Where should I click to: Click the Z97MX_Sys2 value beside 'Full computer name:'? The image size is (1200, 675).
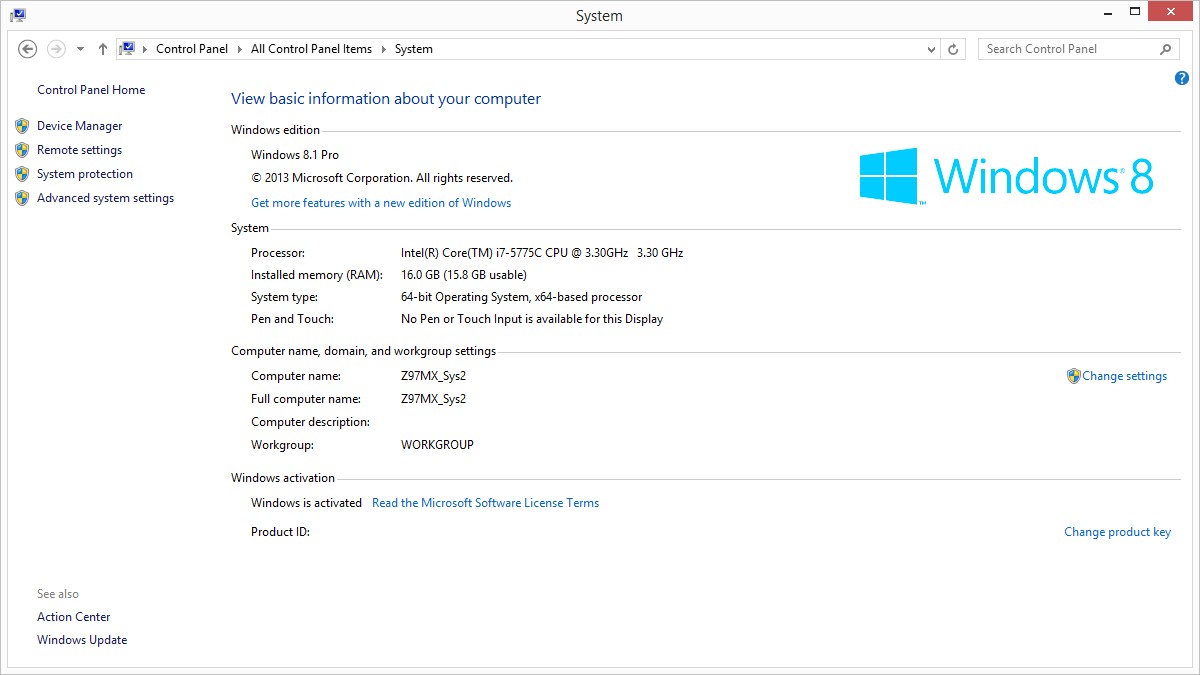[x=434, y=399]
